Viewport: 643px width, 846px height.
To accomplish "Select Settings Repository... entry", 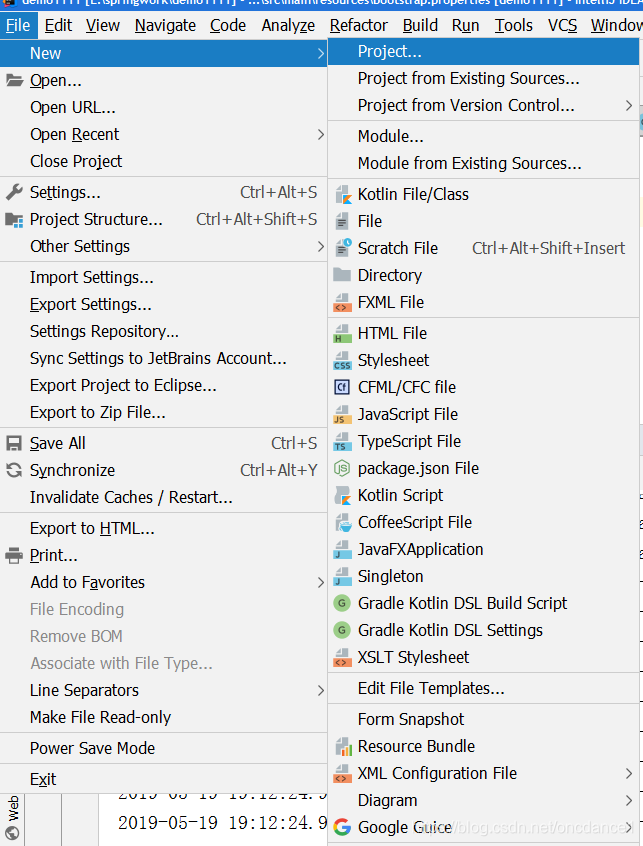I will 163,331.
